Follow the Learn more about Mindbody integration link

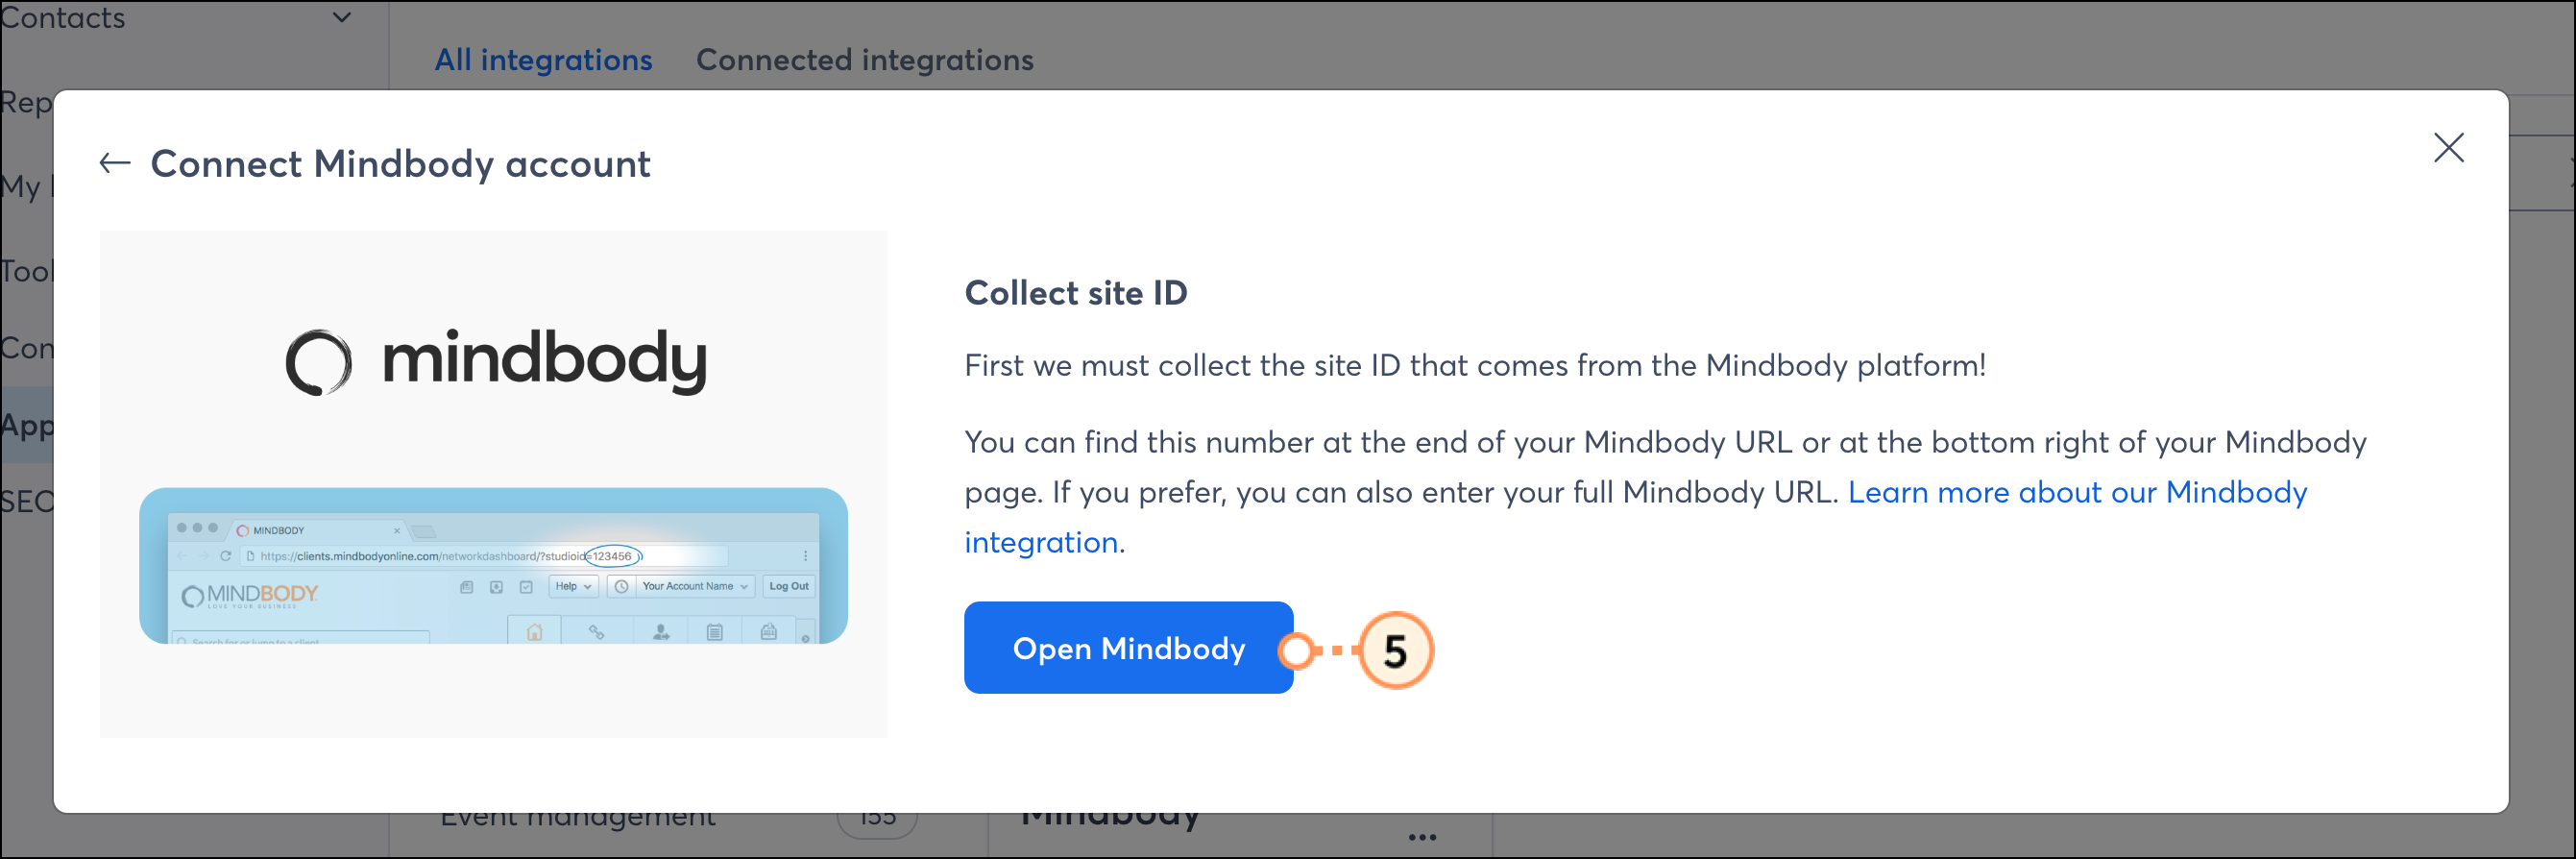pos(1635,517)
